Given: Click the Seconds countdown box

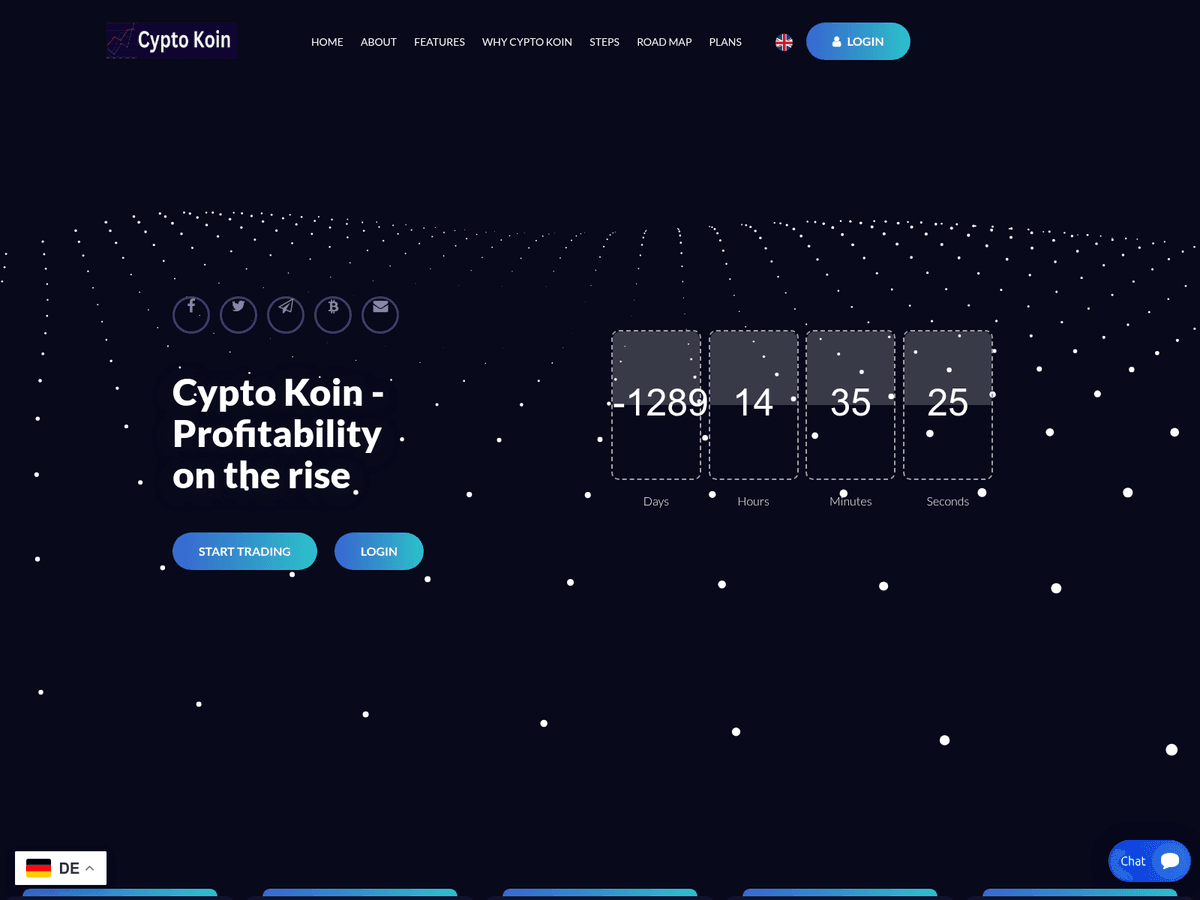Looking at the screenshot, I should (x=947, y=404).
